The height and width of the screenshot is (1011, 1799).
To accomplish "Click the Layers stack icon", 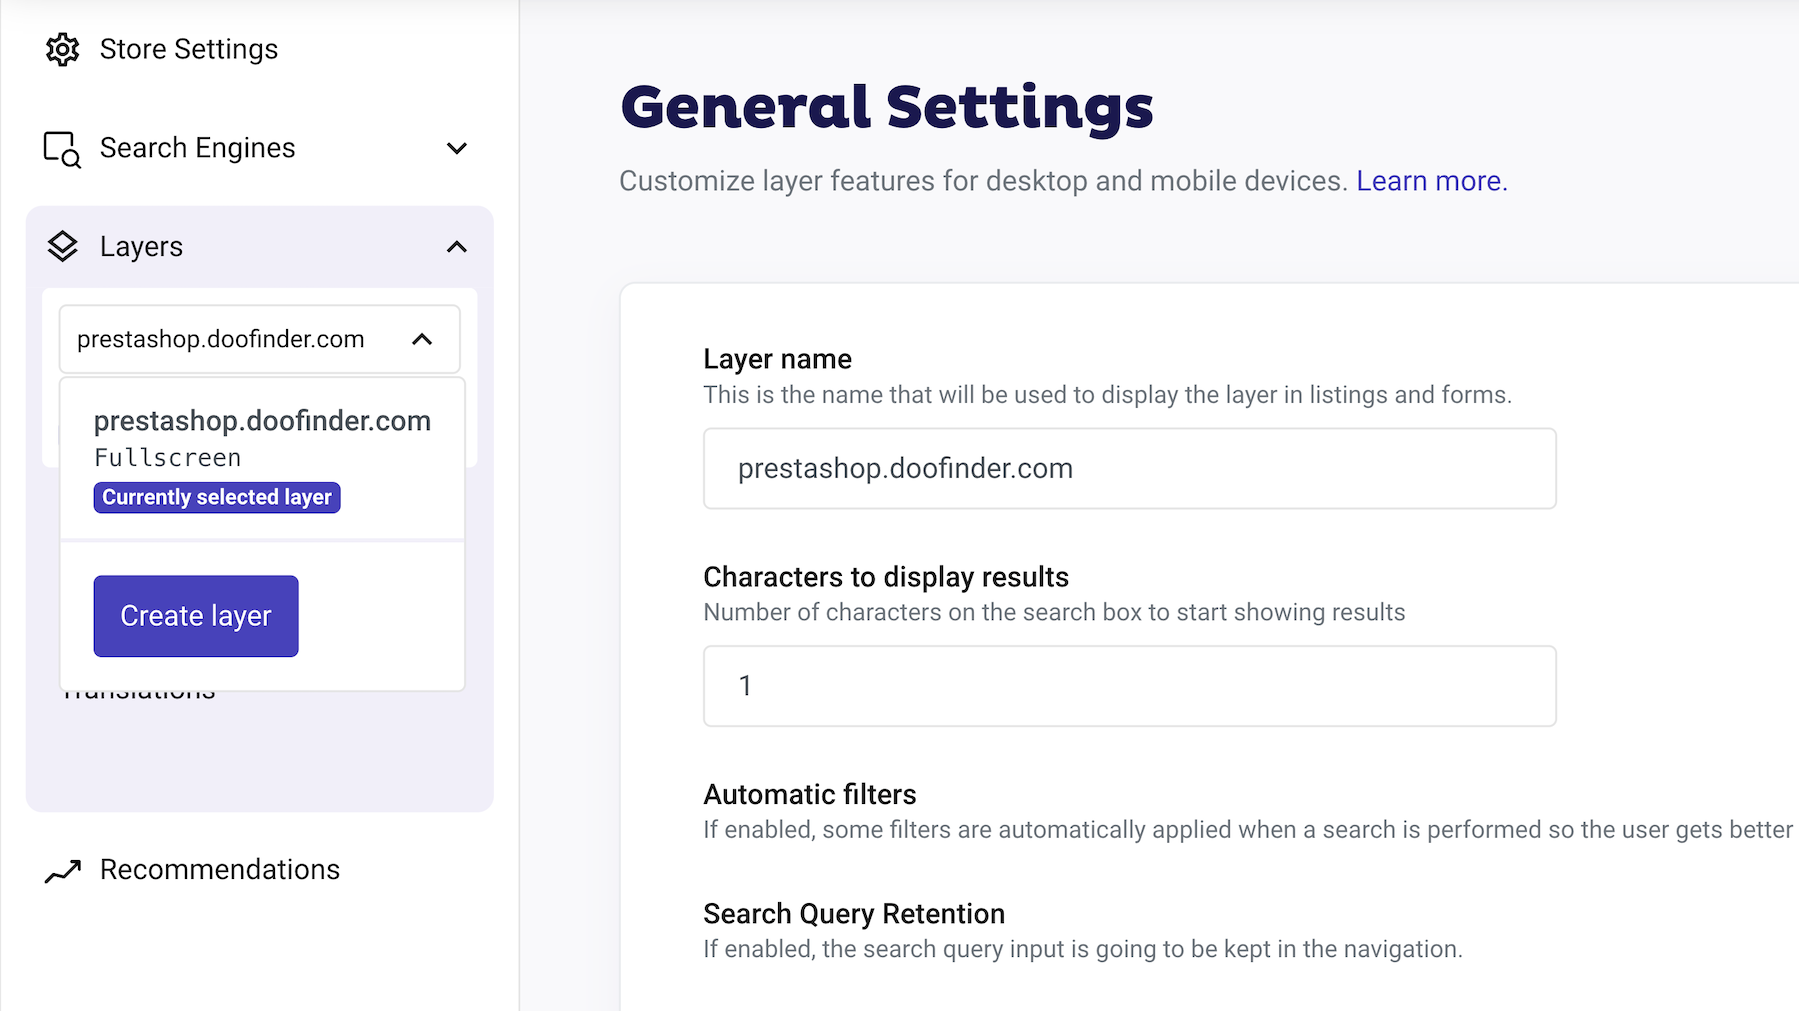I will 62,247.
